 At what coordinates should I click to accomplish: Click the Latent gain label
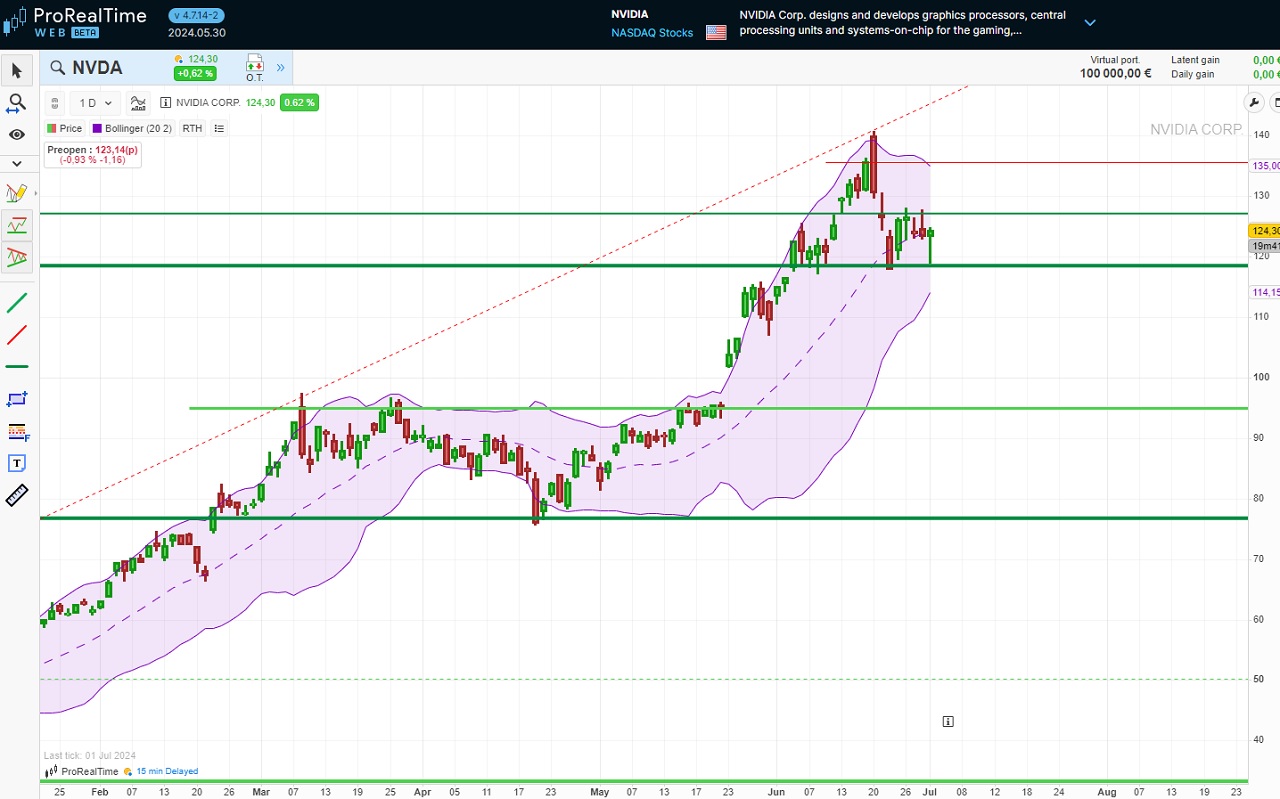1195,60
